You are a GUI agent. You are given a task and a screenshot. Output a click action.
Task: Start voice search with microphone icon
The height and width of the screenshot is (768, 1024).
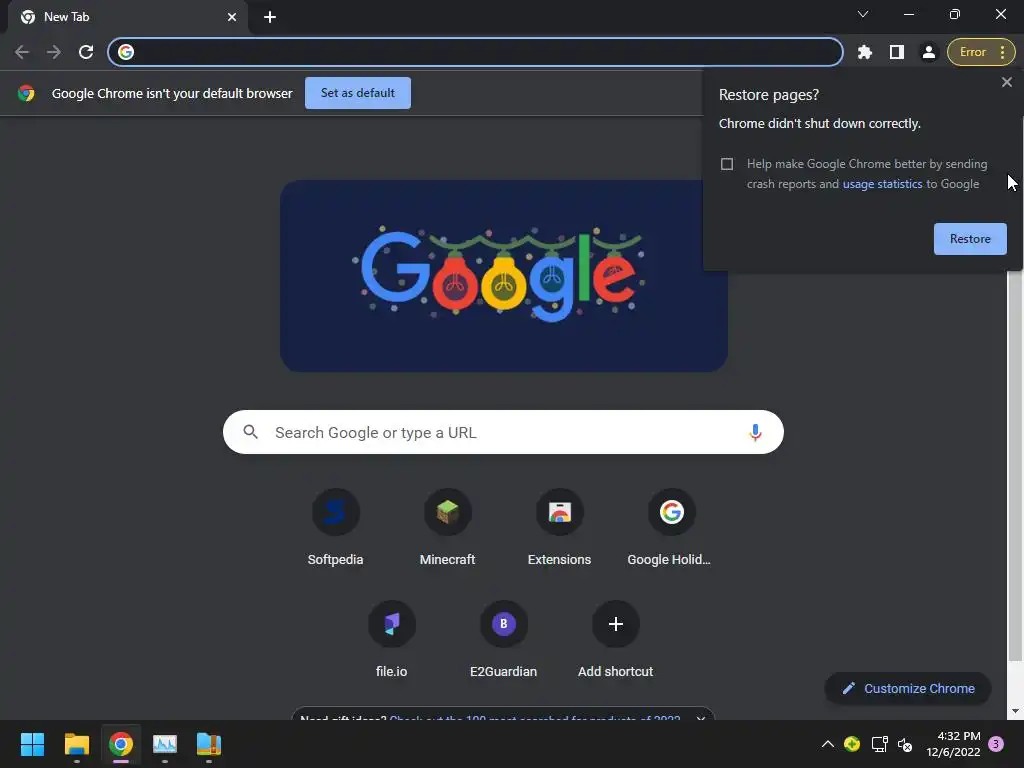[755, 432]
